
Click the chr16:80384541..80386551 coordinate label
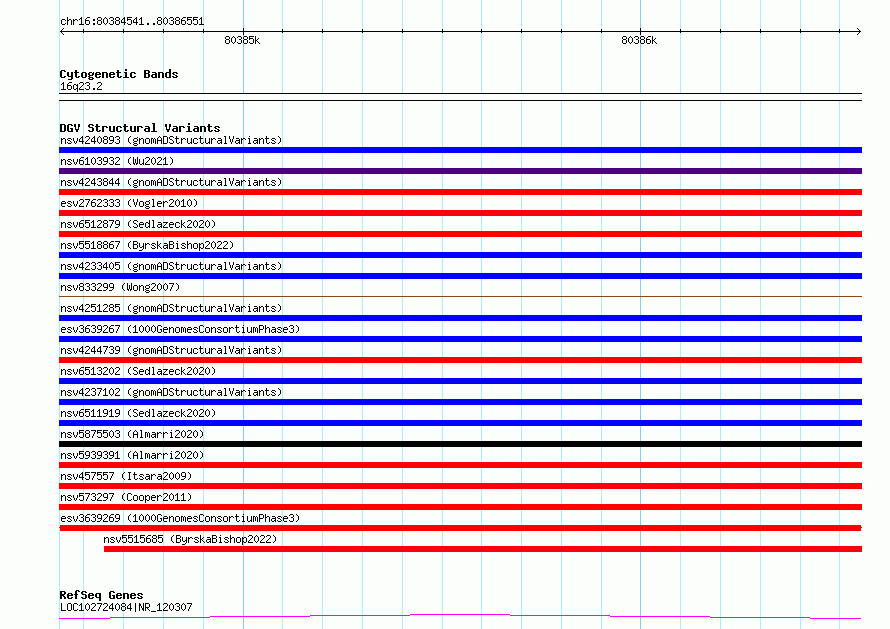pyautogui.click(x=132, y=22)
